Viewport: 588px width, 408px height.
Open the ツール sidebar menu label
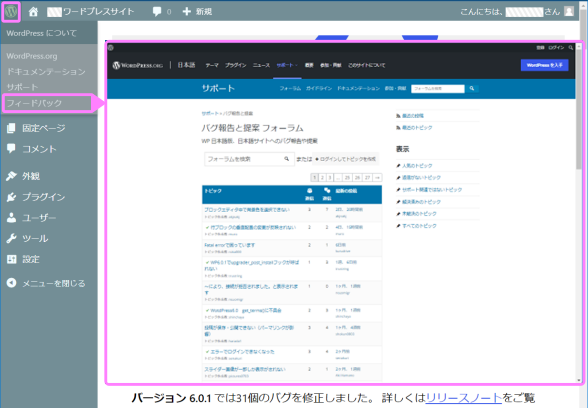35,238
